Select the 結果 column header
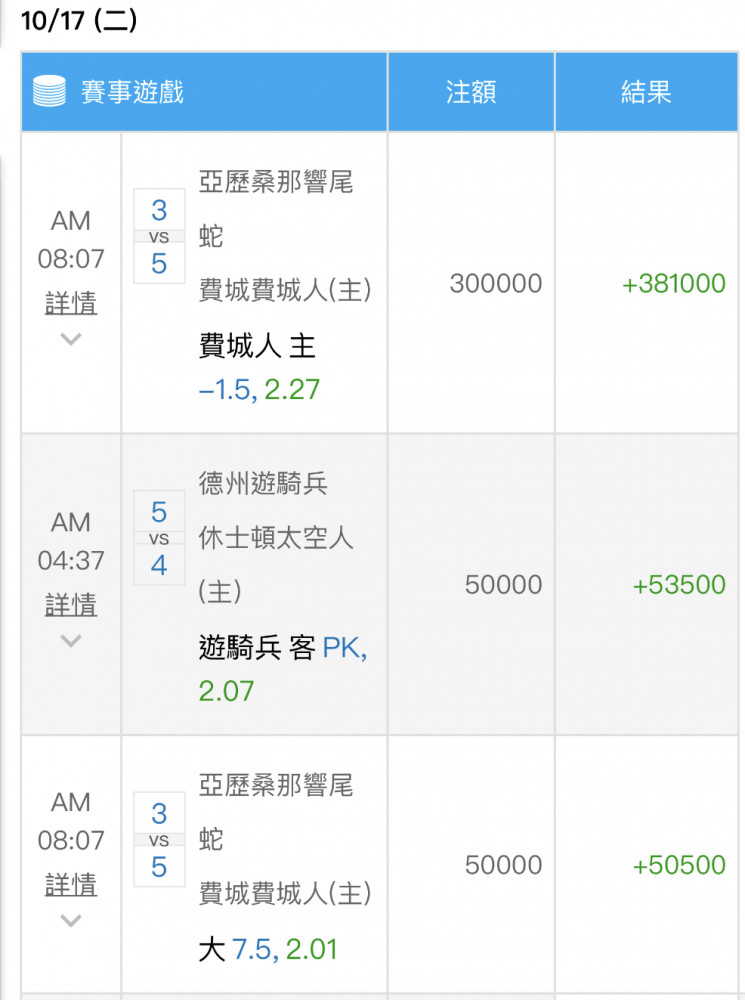The image size is (745, 1000). 647,92
